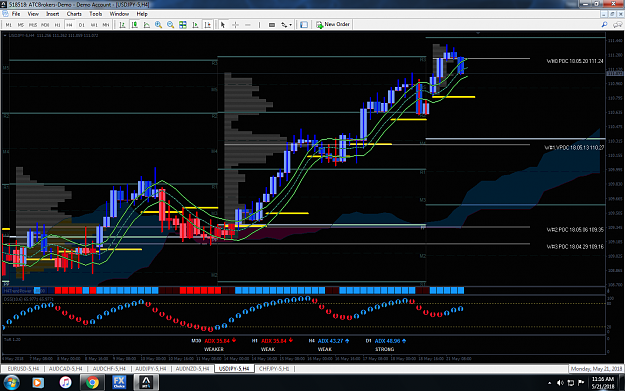
Task: Open the Window menu
Action: pos(119,14)
